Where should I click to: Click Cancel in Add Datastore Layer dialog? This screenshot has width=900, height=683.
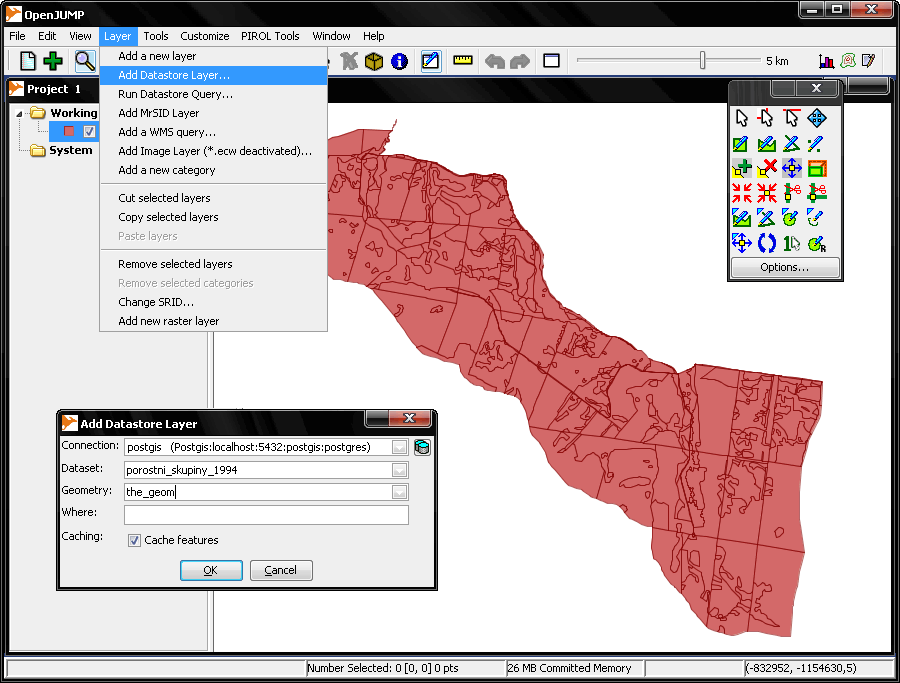tap(281, 571)
